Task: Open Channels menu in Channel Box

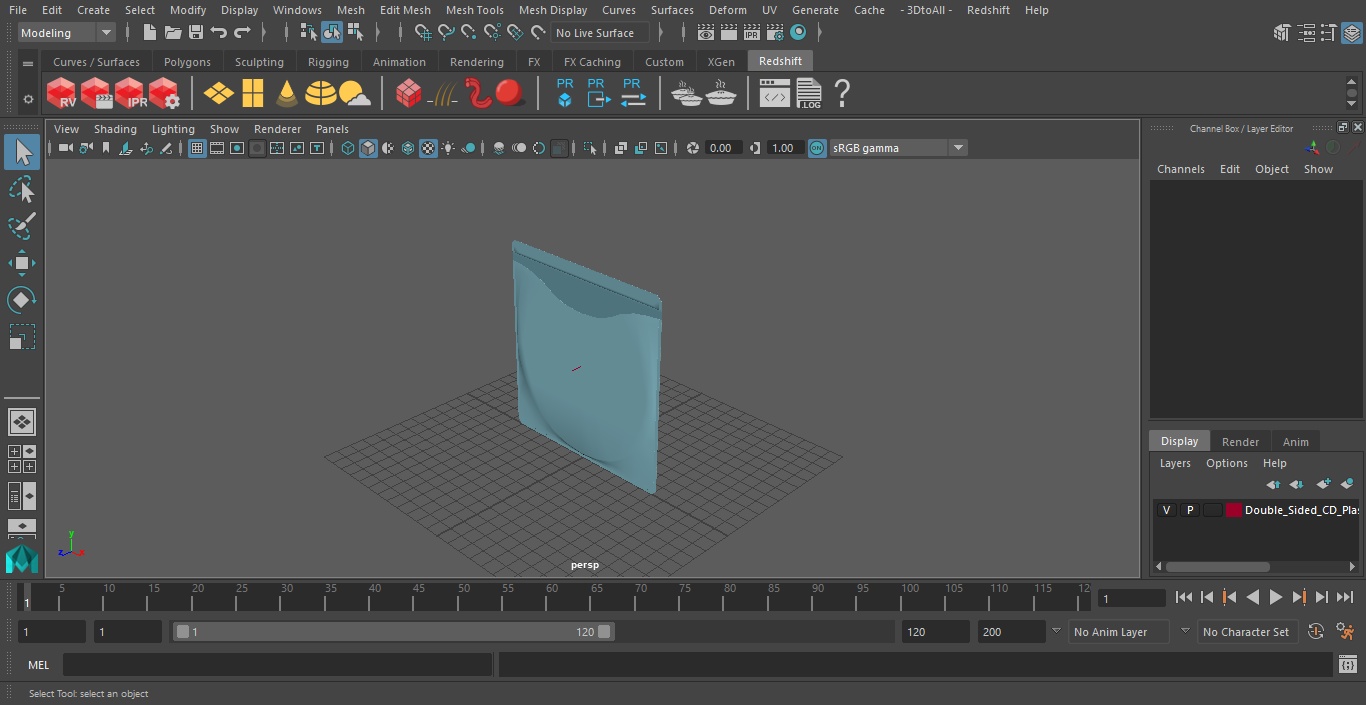Action: (1180, 169)
